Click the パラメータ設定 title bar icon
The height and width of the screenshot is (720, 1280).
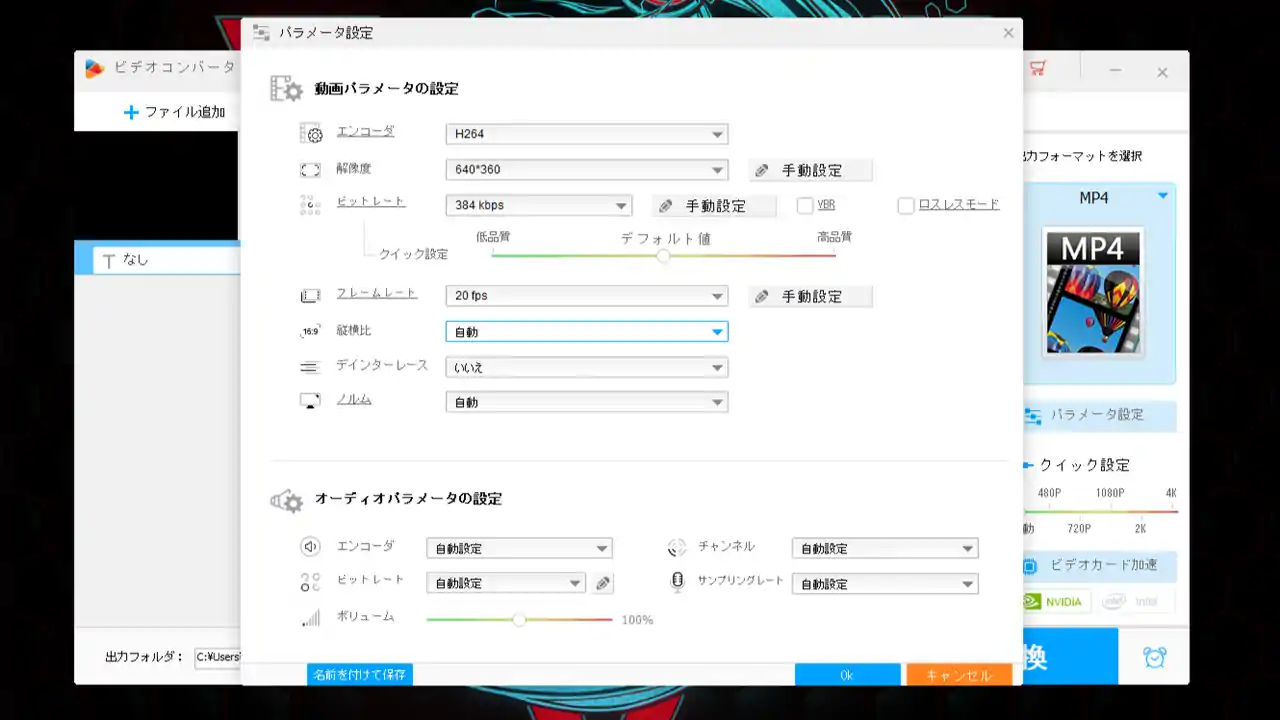tap(261, 33)
